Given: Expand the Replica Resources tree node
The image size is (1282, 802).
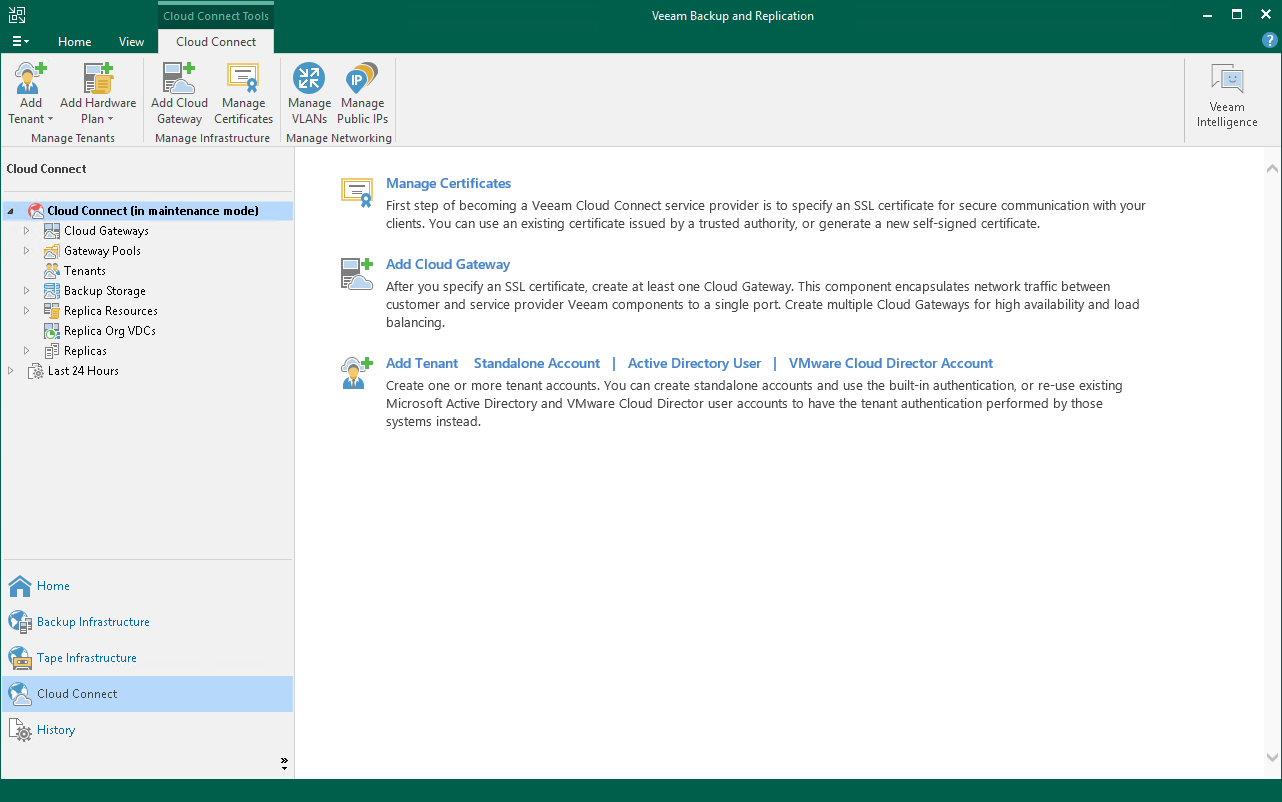Looking at the screenshot, I should pyautogui.click(x=27, y=311).
